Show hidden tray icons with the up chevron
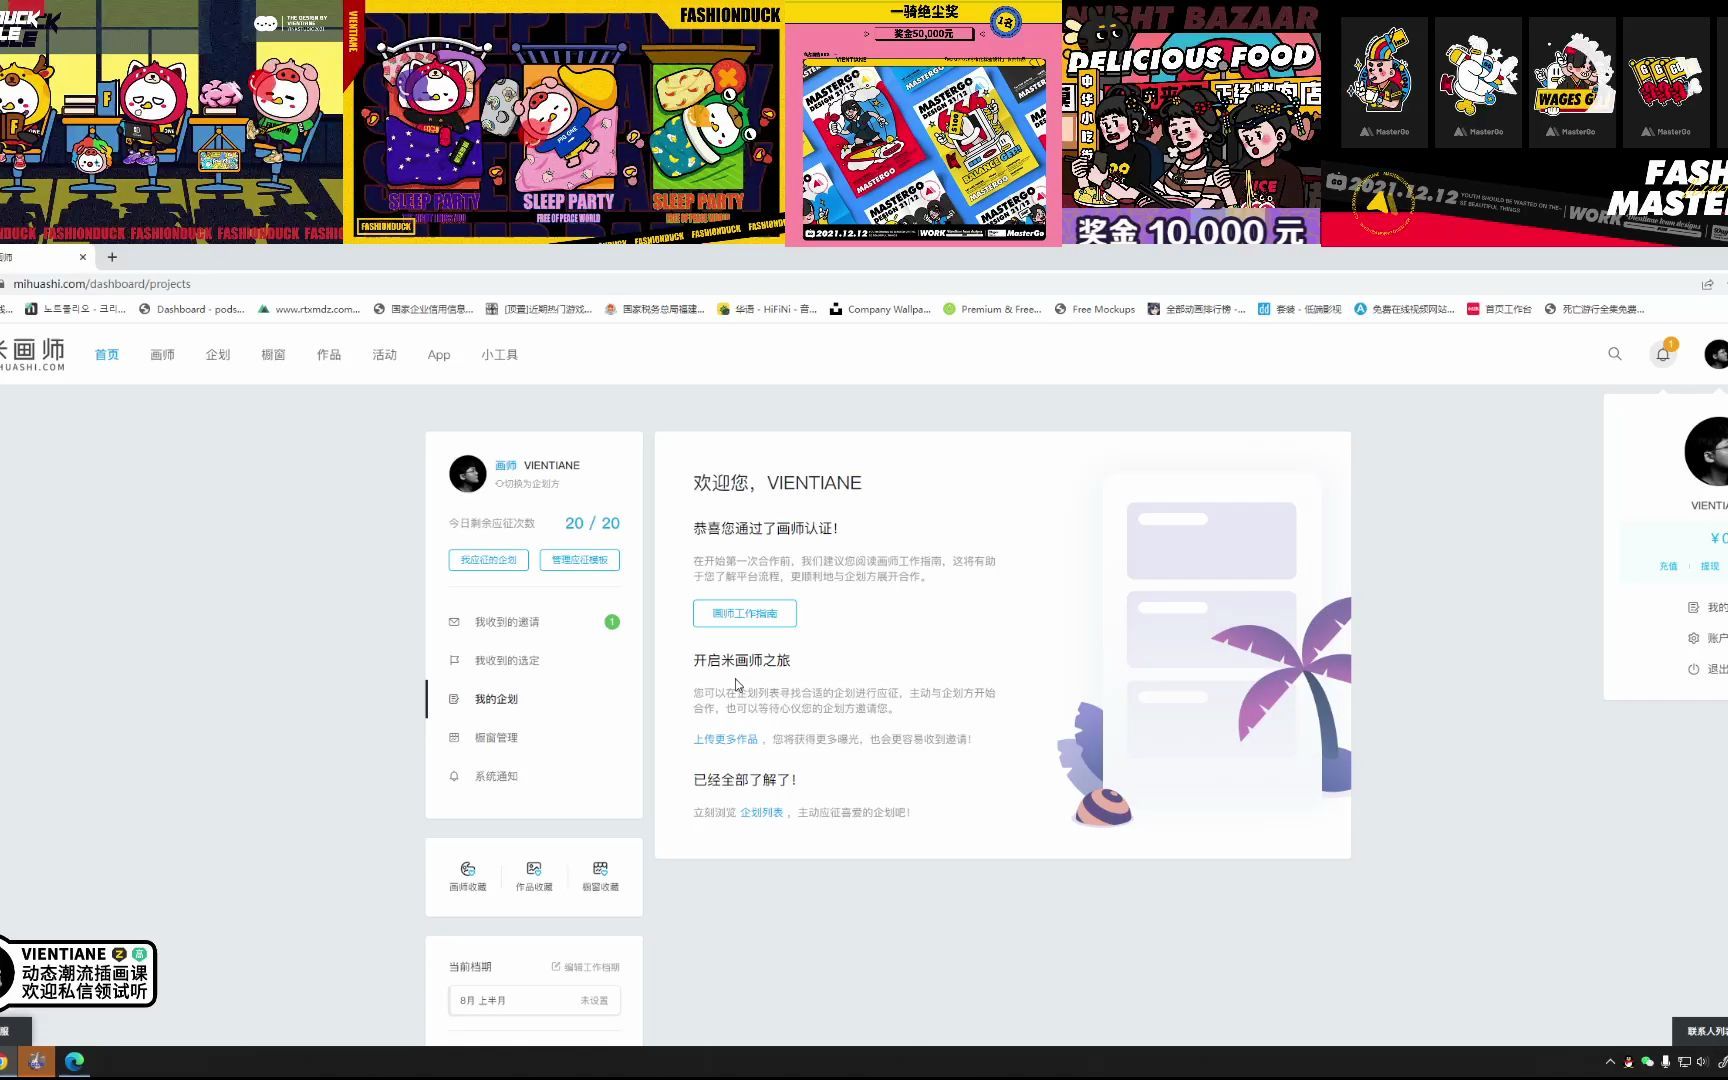The image size is (1728, 1080). 1610,1062
